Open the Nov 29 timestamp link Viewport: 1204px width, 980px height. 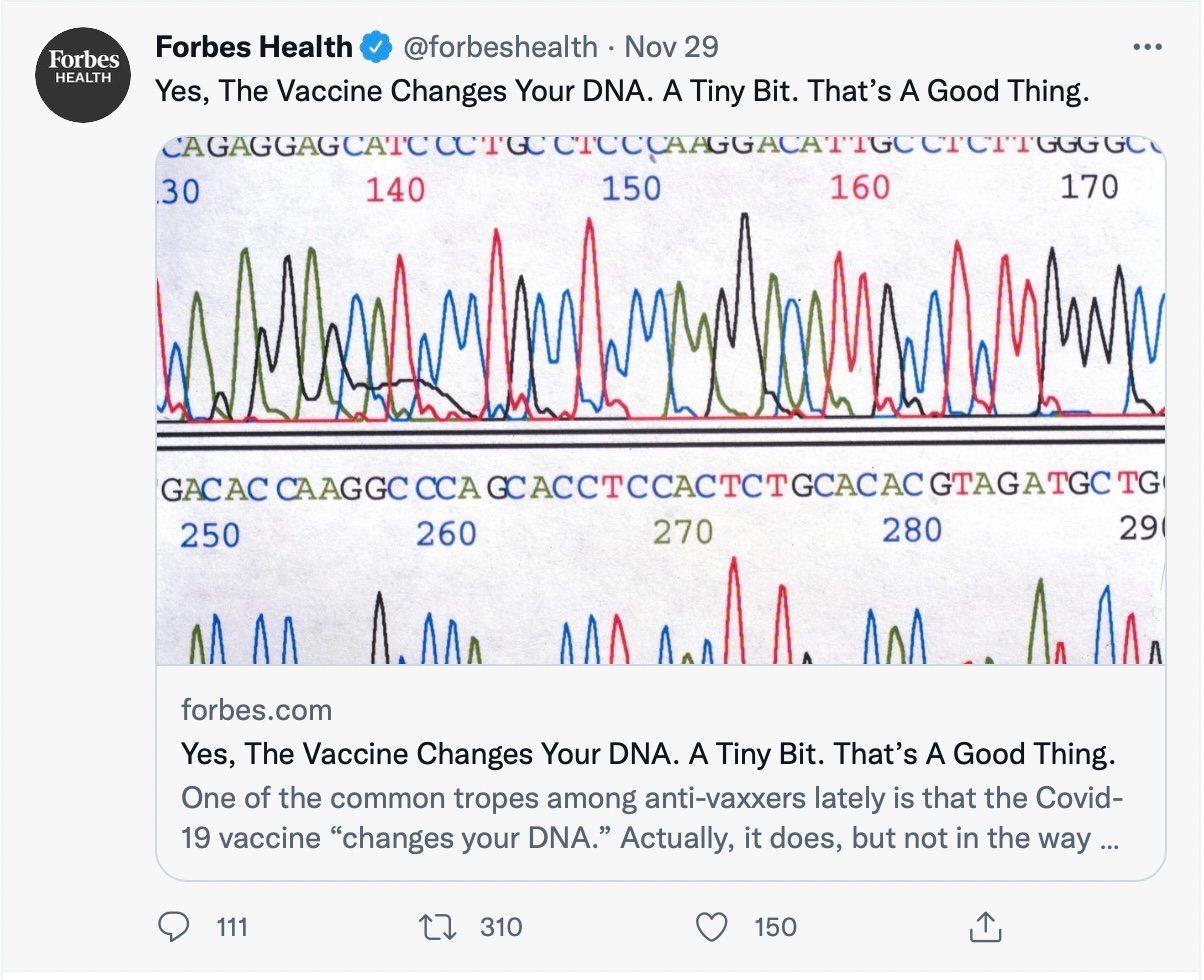[x=671, y=47]
